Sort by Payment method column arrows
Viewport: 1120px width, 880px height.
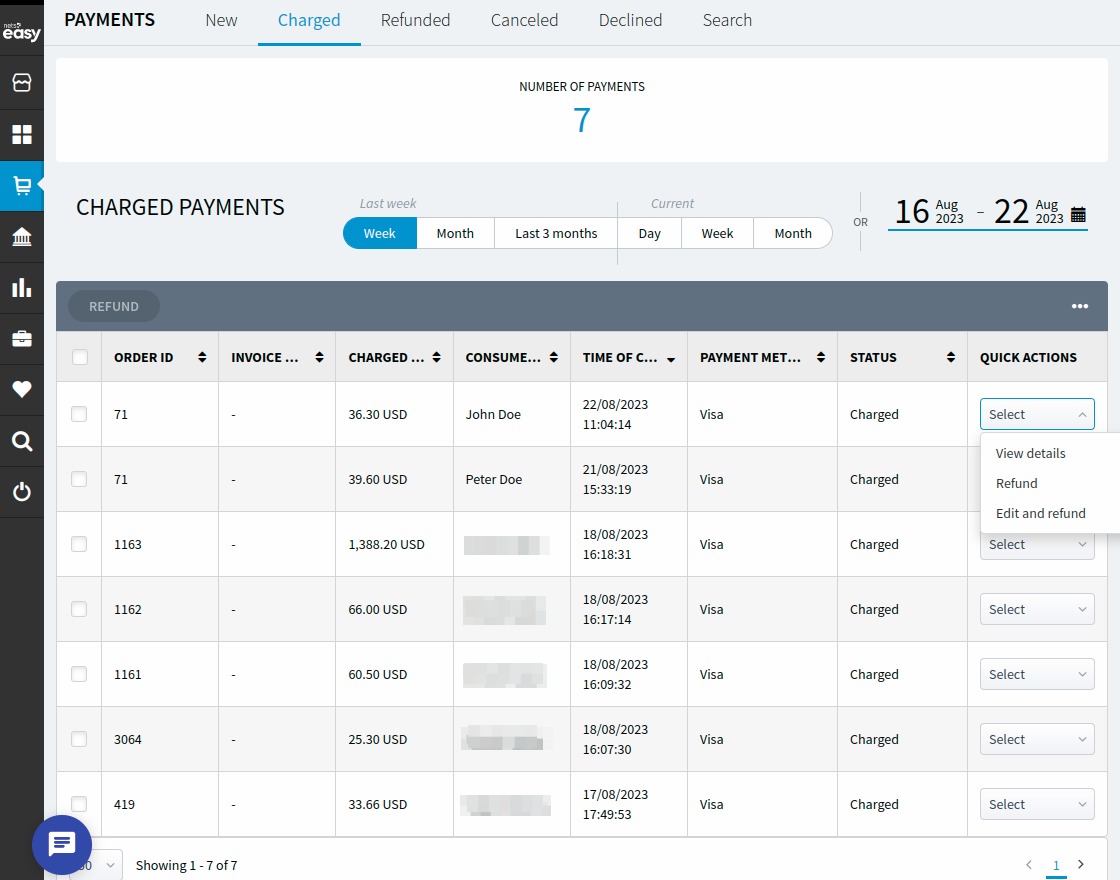point(821,357)
